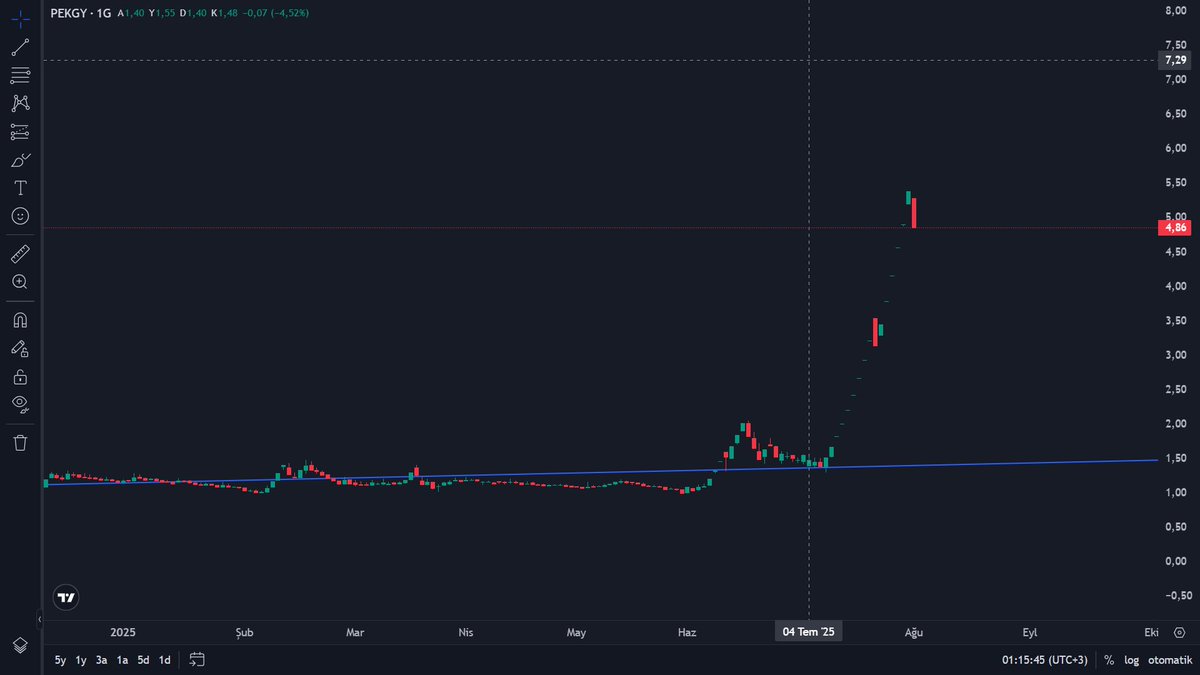Click the 7,29 crosshair price label
Viewport: 1200px width, 675px height.
point(1176,60)
